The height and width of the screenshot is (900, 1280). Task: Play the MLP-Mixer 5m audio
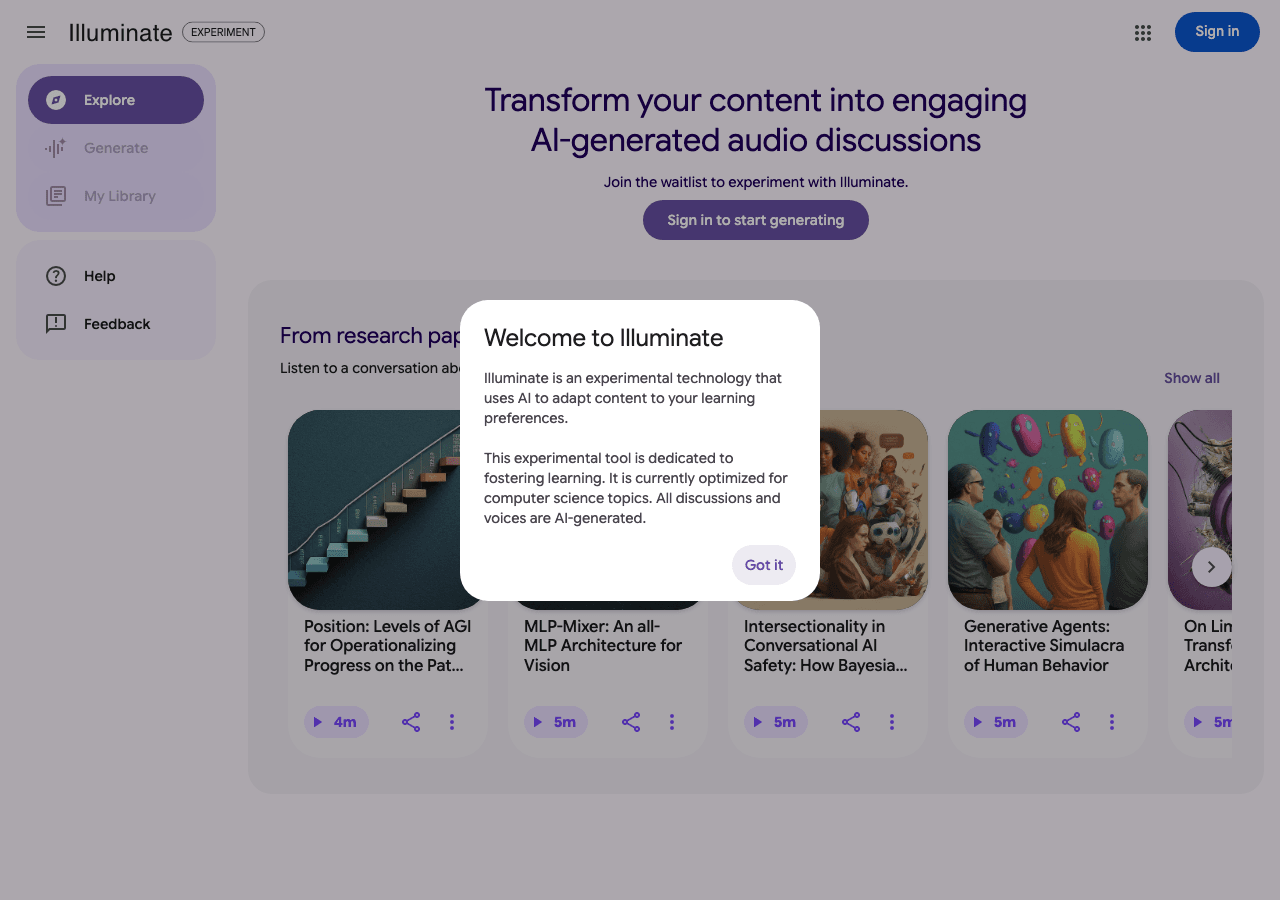pos(556,722)
